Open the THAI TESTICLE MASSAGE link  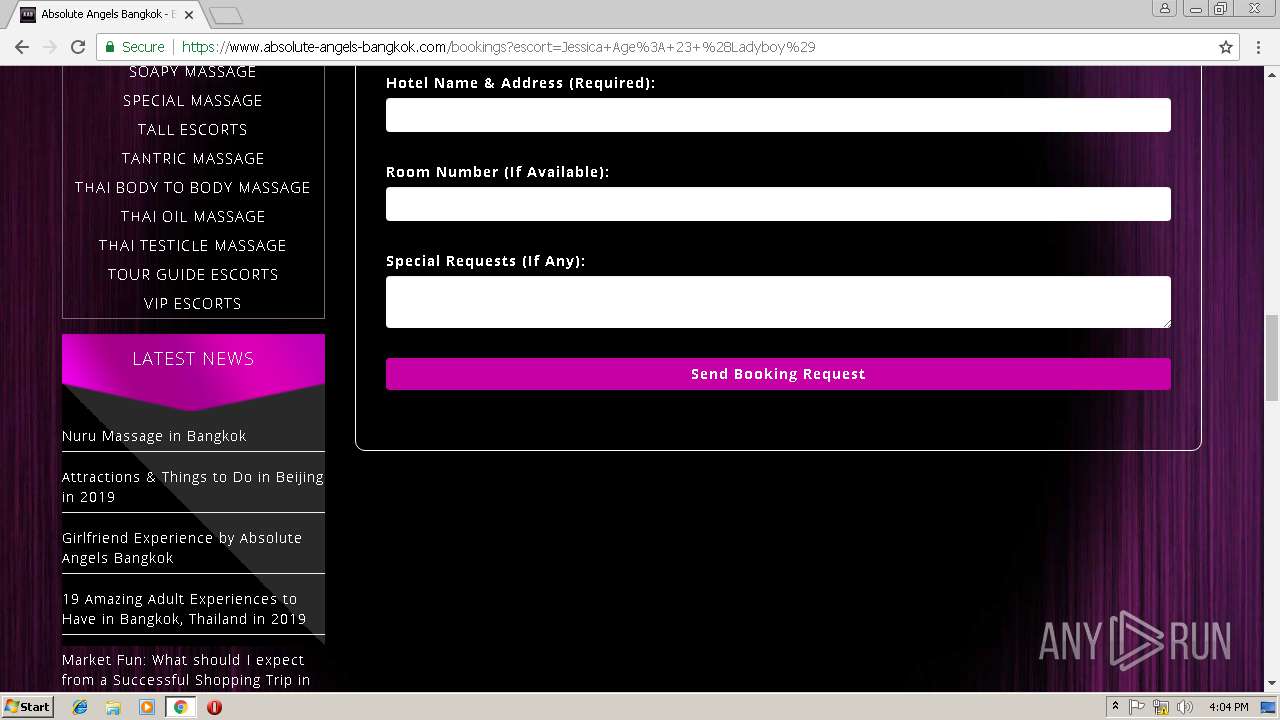[193, 246]
